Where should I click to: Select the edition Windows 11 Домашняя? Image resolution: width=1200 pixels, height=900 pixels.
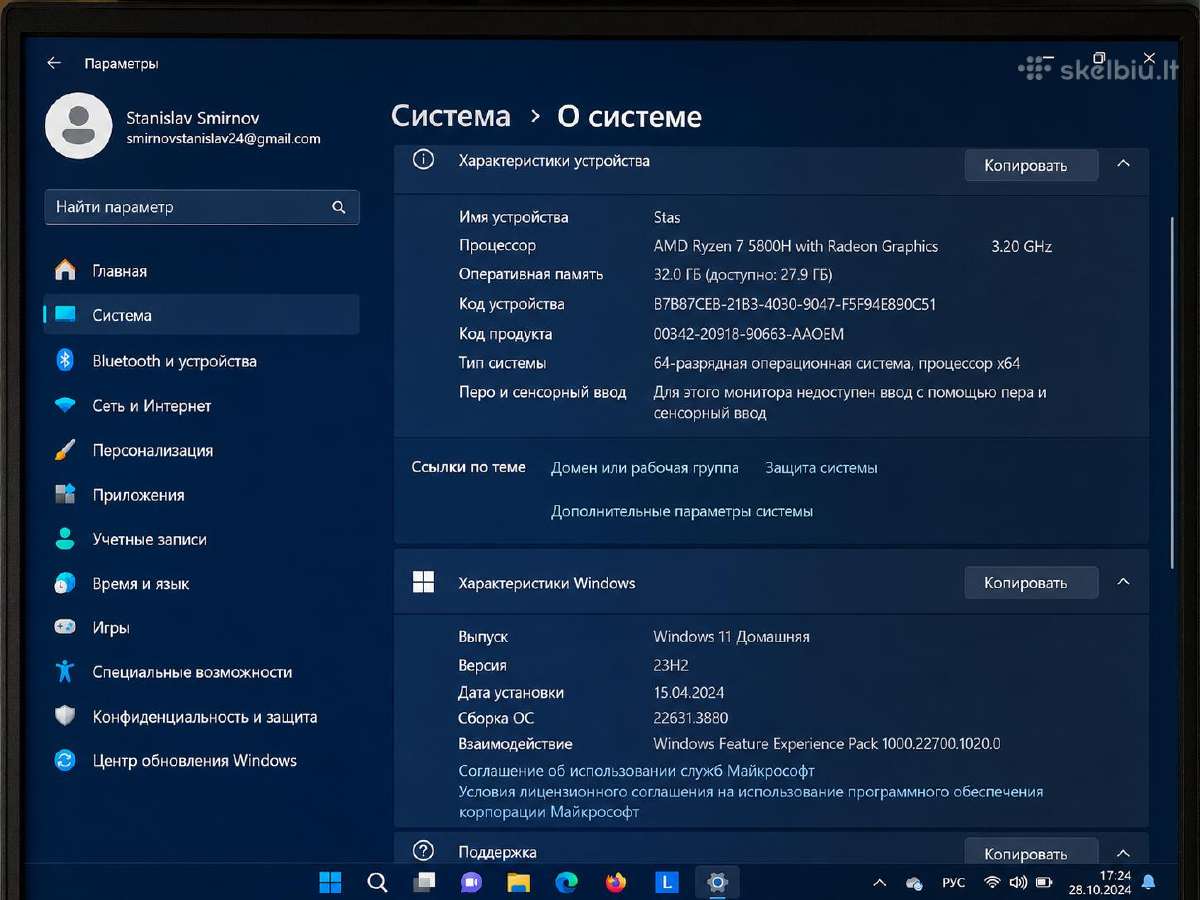732,636
